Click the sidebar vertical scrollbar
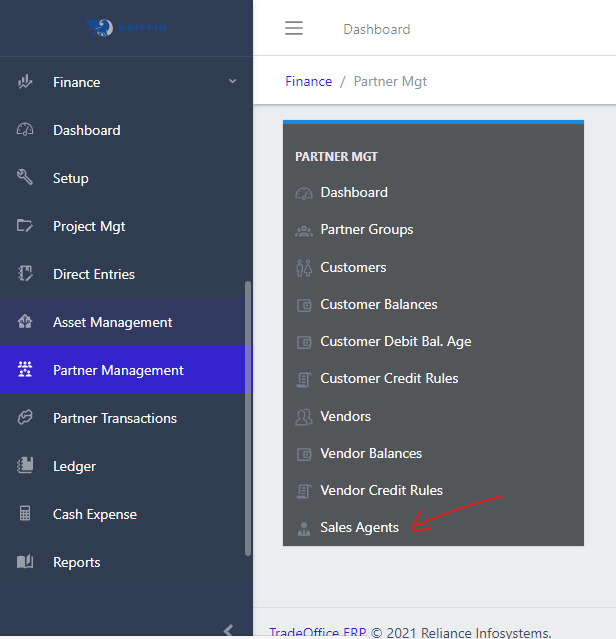 coord(248,418)
